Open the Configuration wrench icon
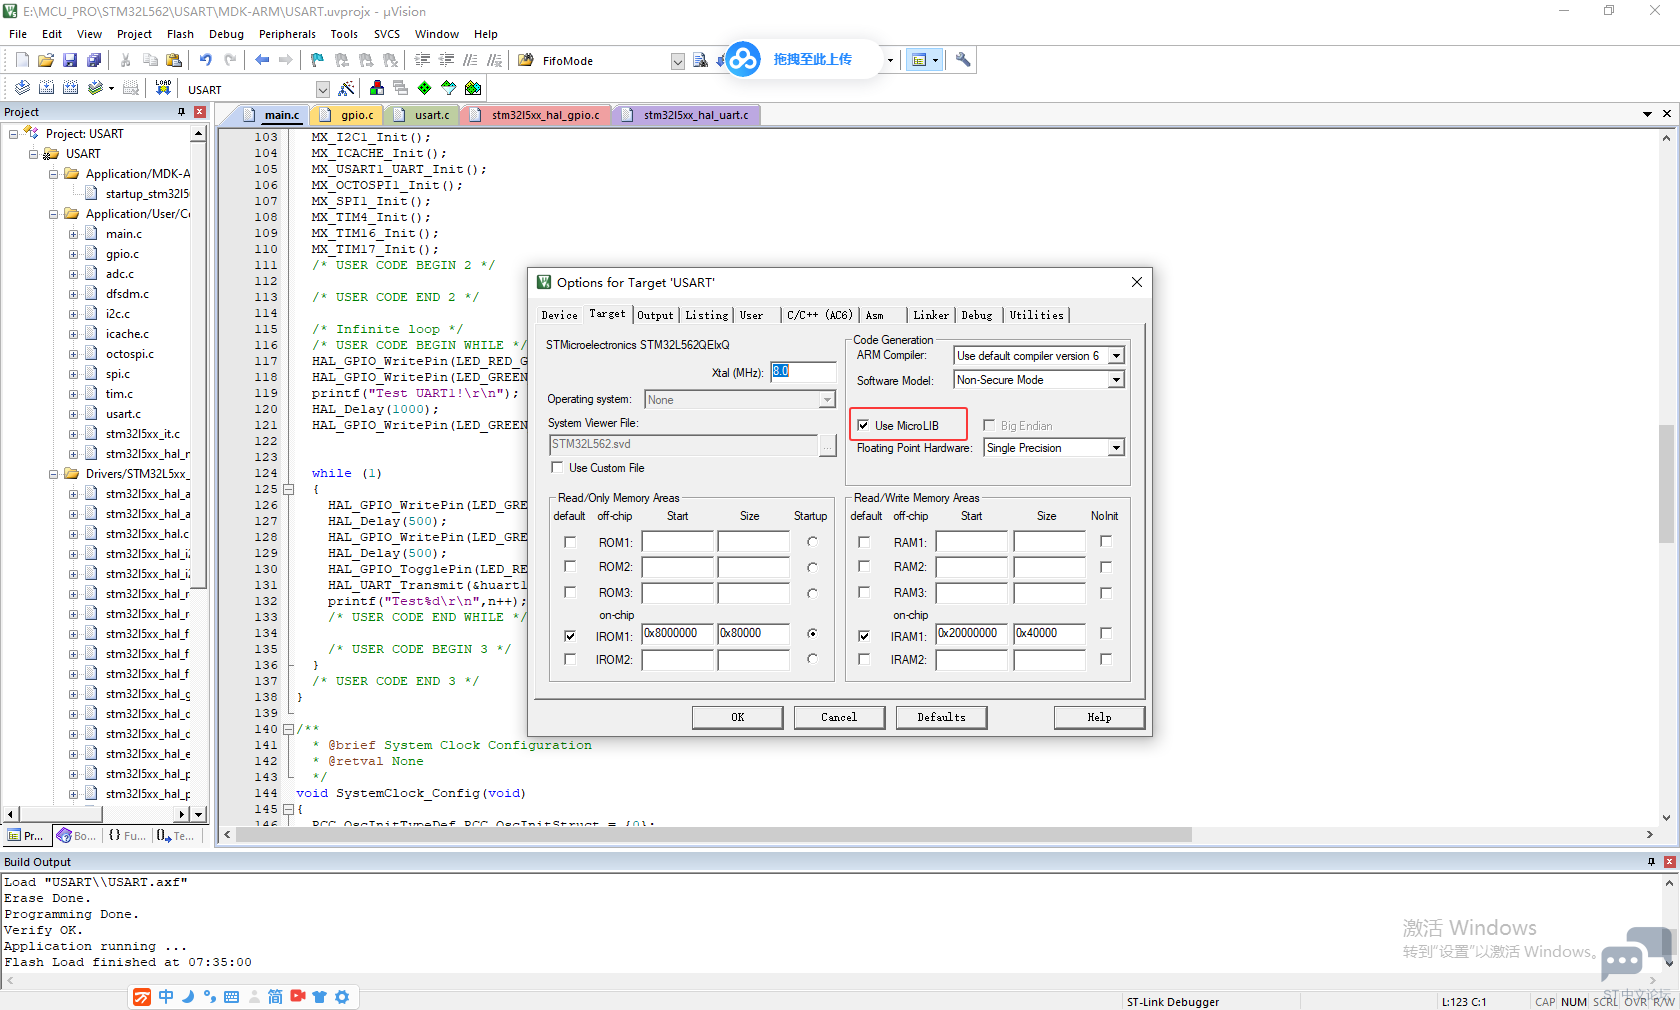 click(963, 60)
